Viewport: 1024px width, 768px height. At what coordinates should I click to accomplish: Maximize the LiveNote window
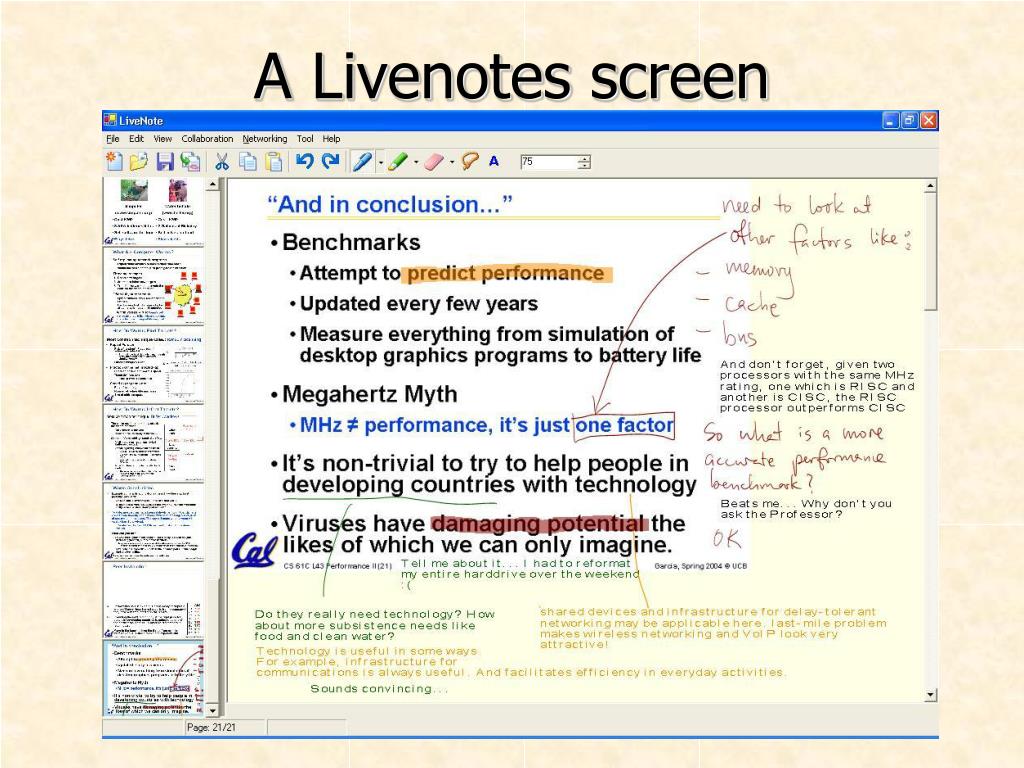909,120
